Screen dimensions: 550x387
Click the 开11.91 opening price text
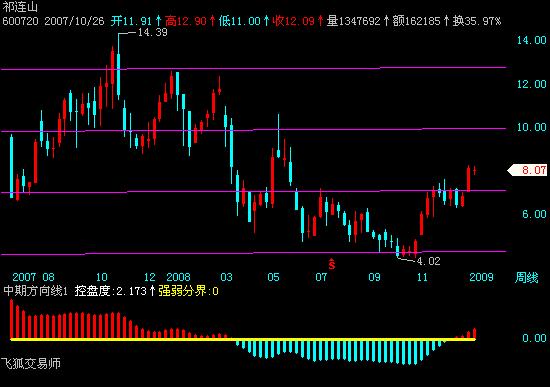131,21
